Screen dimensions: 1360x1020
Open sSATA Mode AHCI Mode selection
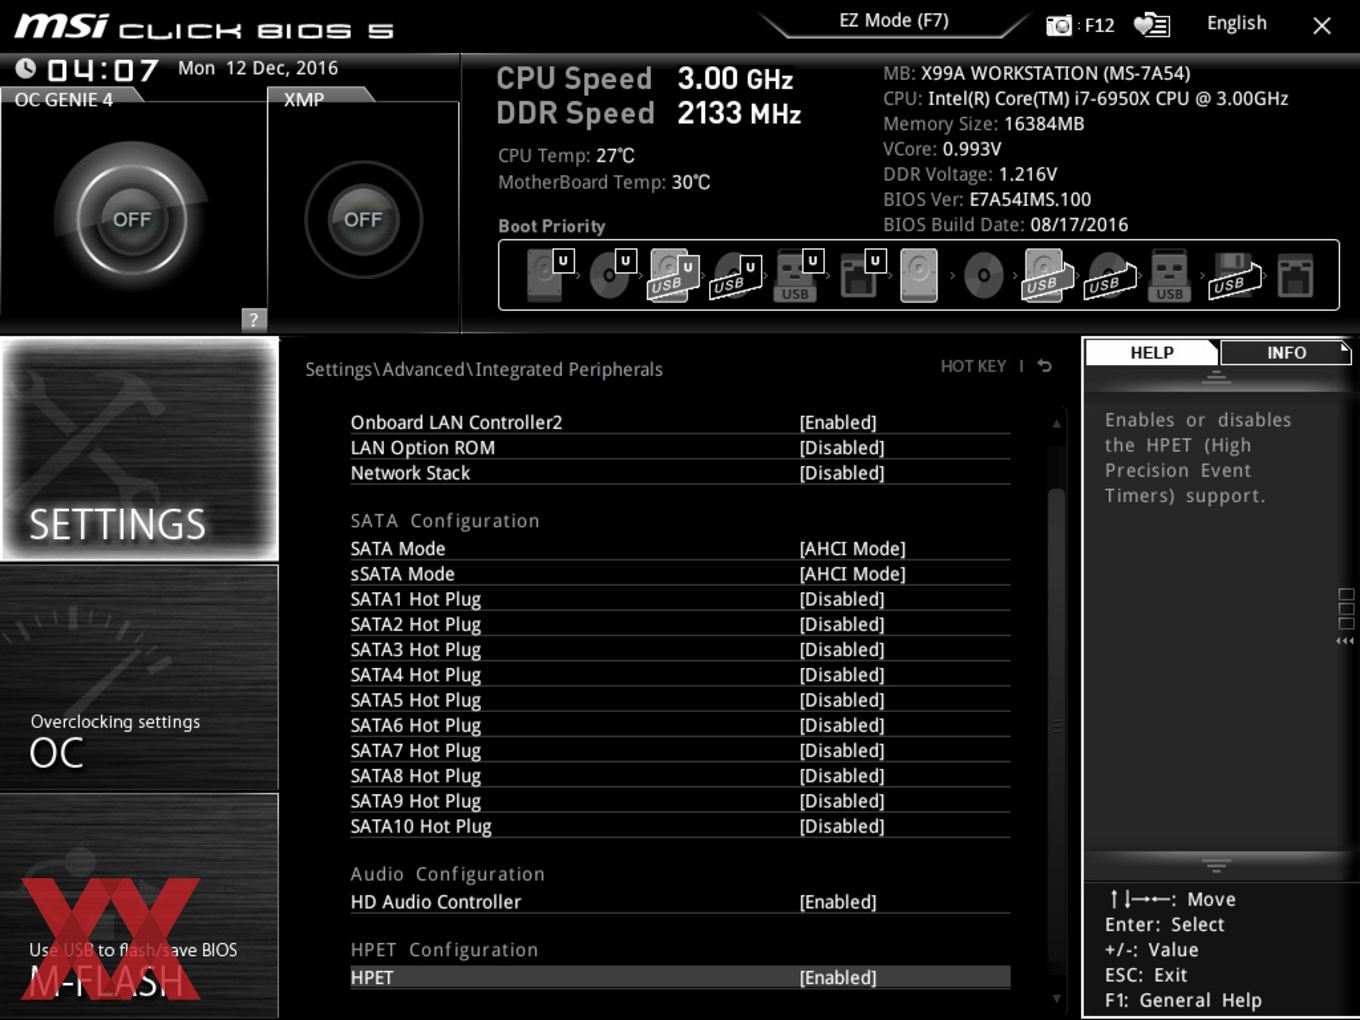tap(852, 574)
